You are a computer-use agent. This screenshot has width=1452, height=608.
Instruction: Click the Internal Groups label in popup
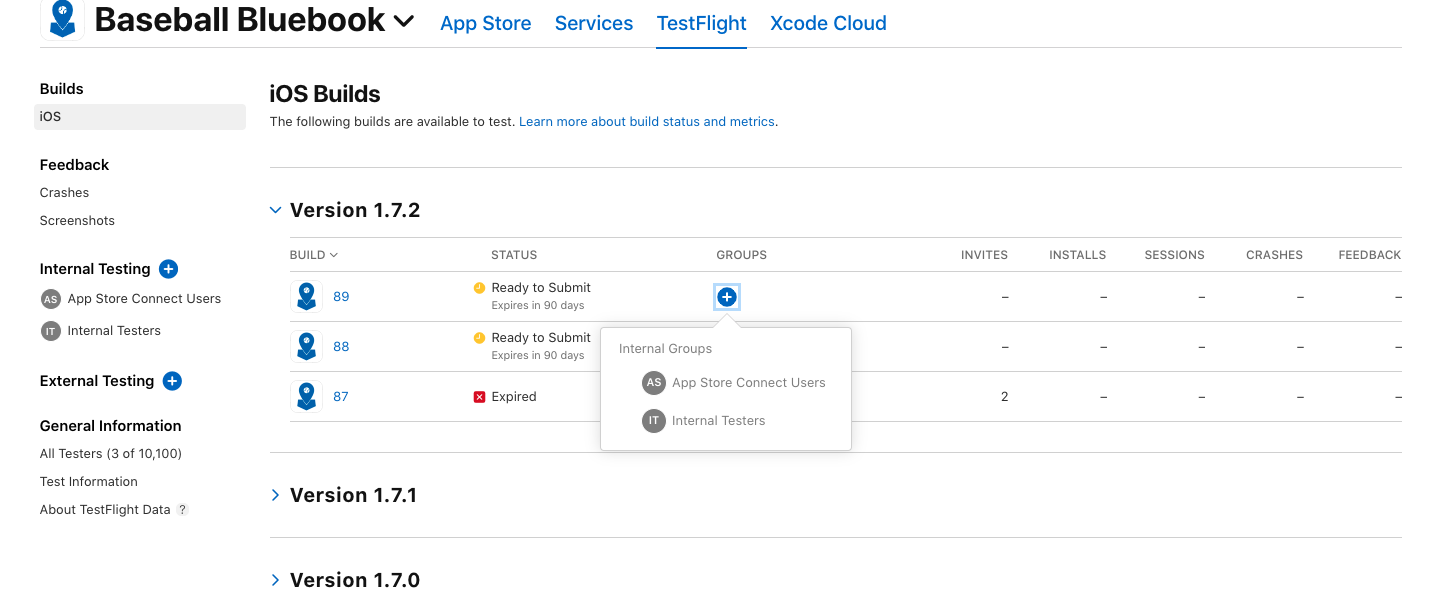[x=665, y=349]
